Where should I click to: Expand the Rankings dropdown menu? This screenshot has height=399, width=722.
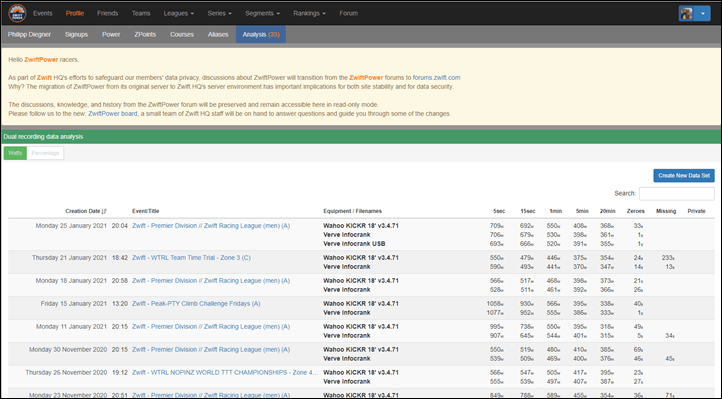(309, 13)
